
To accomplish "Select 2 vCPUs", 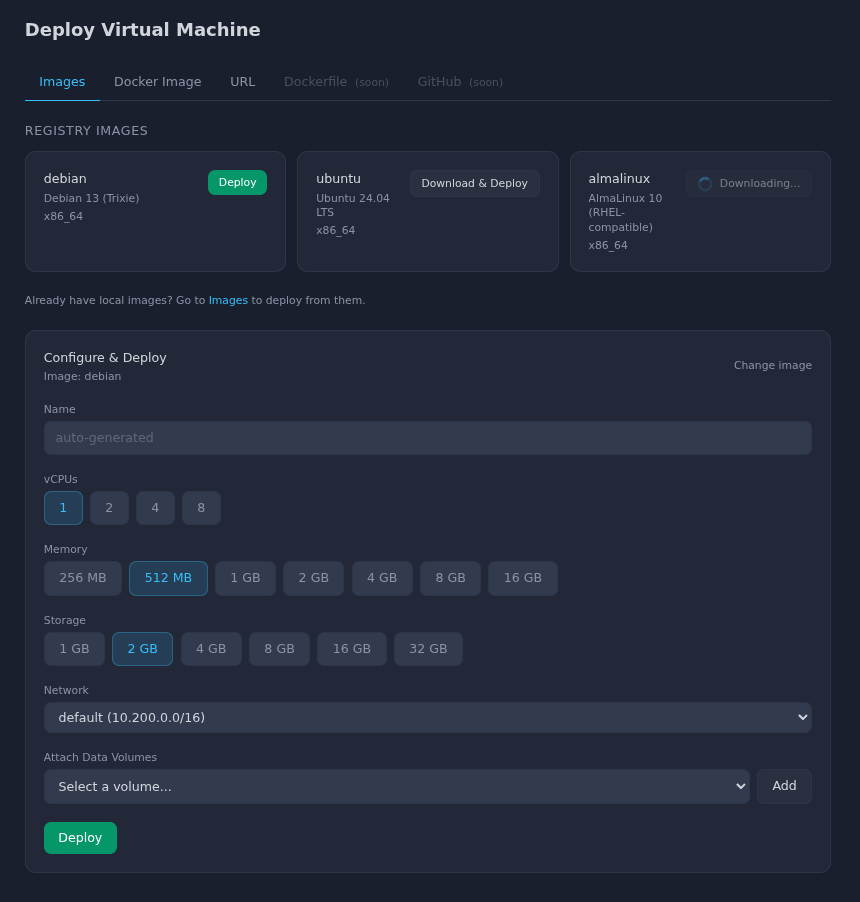I will pyautogui.click(x=109, y=508).
